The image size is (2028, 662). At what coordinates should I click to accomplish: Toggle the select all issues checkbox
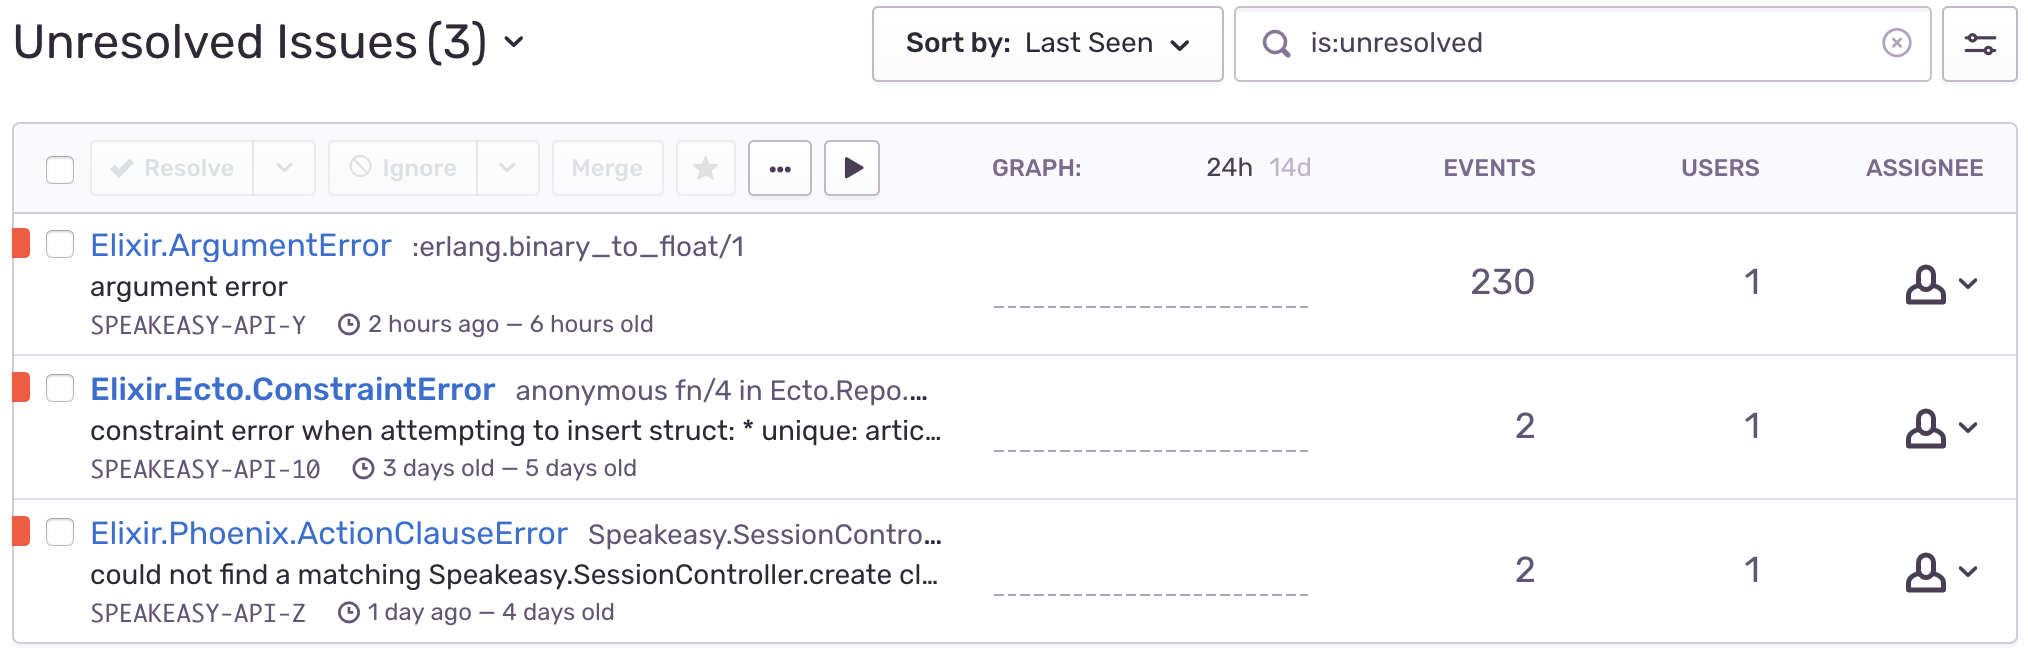click(x=60, y=169)
